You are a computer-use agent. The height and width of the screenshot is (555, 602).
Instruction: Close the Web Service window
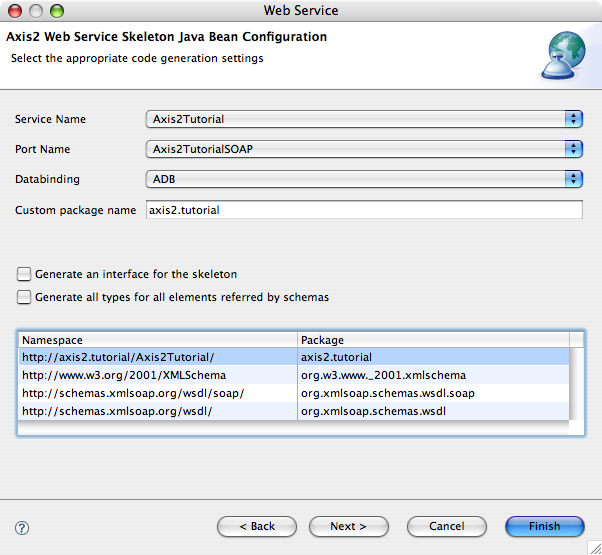click(15, 11)
